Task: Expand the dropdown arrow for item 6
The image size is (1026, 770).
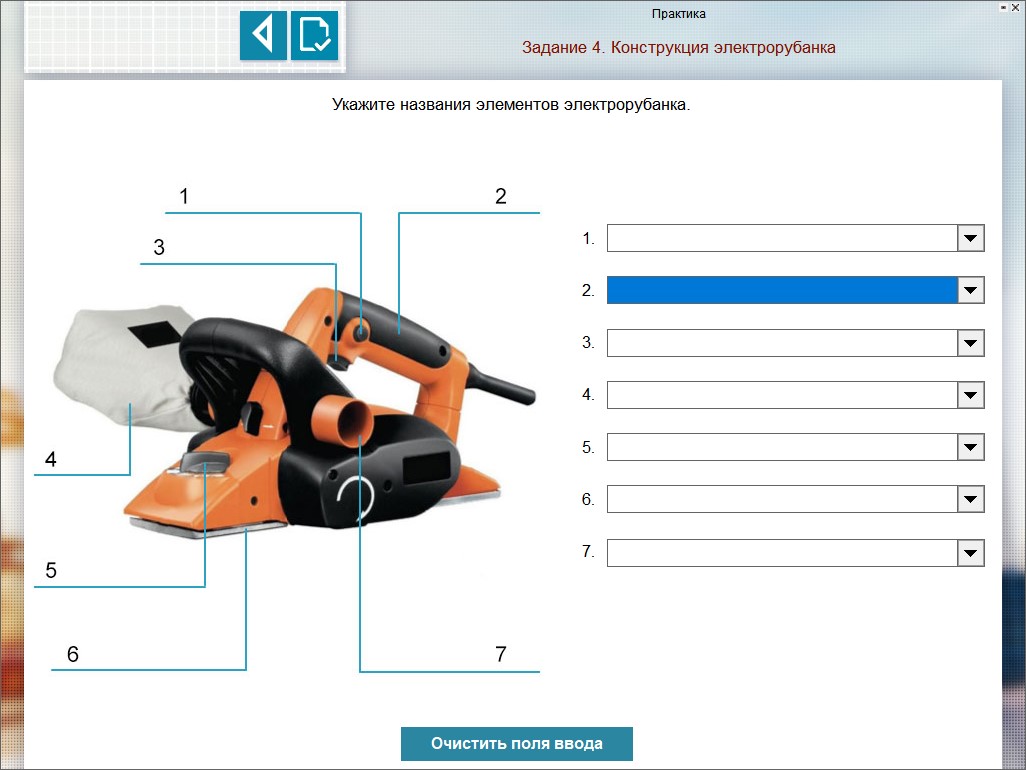Action: coord(970,499)
